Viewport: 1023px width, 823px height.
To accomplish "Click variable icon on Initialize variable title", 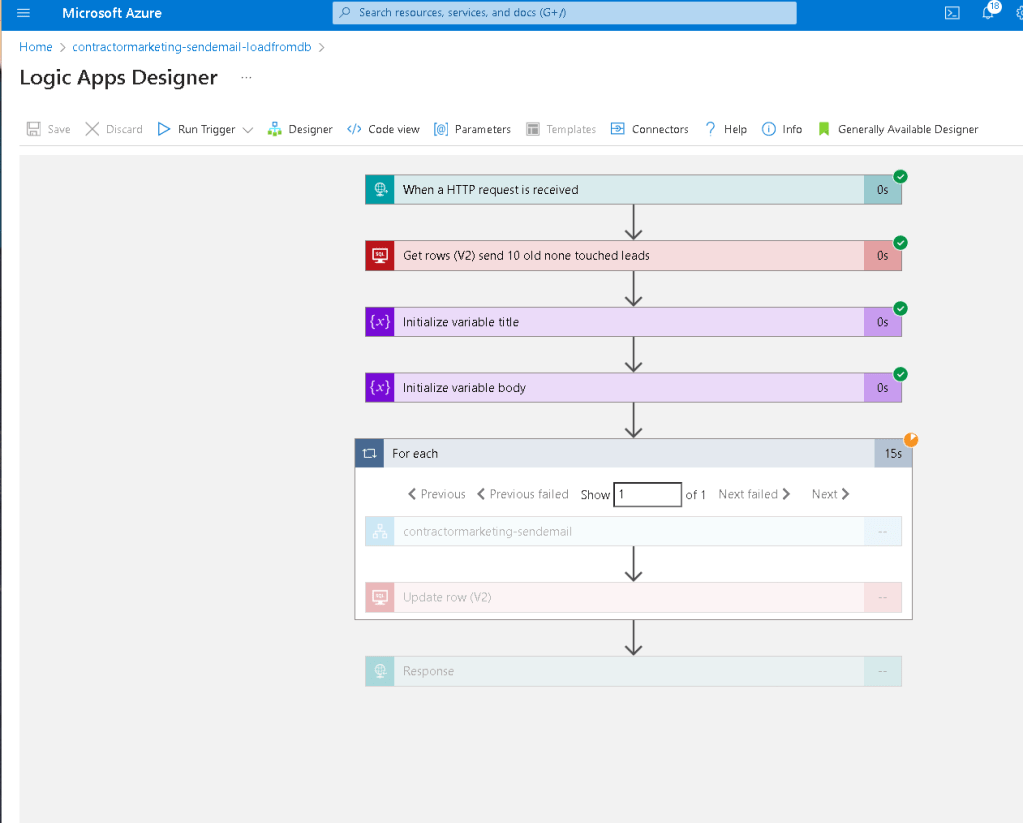I will [x=380, y=322].
